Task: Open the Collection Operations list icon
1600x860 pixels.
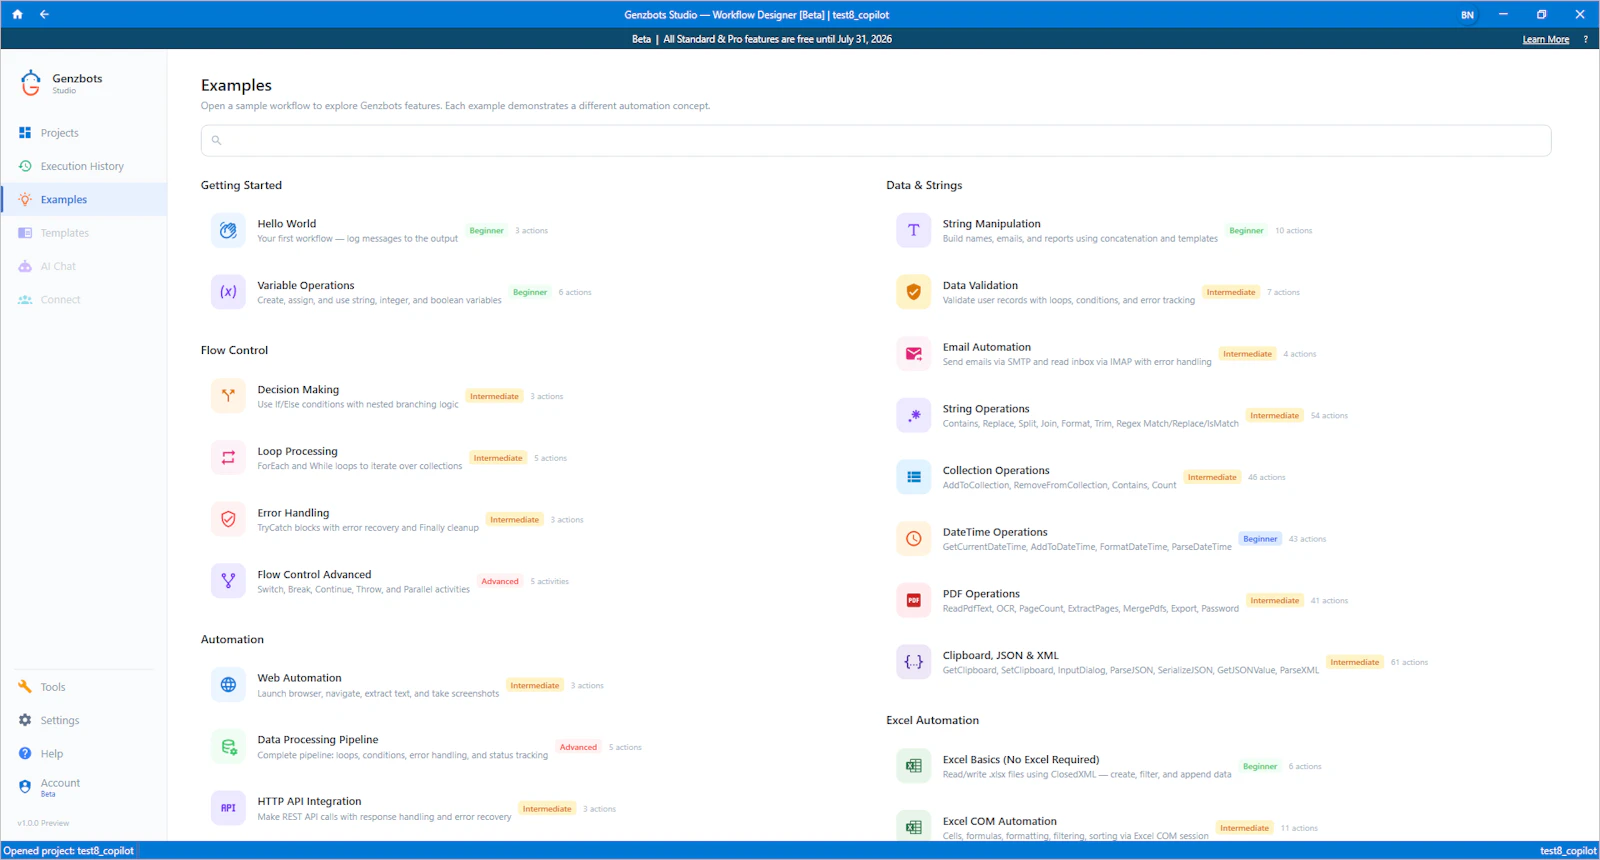Action: (x=913, y=477)
